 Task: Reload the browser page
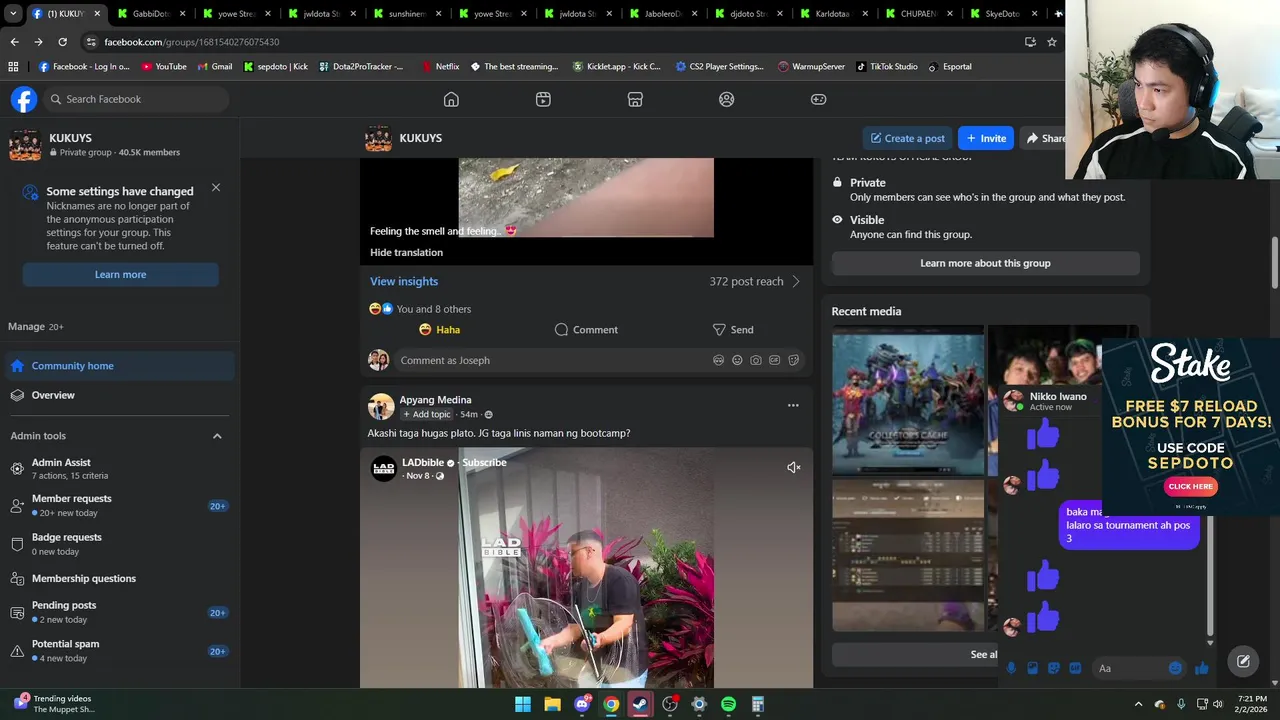pos(62,42)
